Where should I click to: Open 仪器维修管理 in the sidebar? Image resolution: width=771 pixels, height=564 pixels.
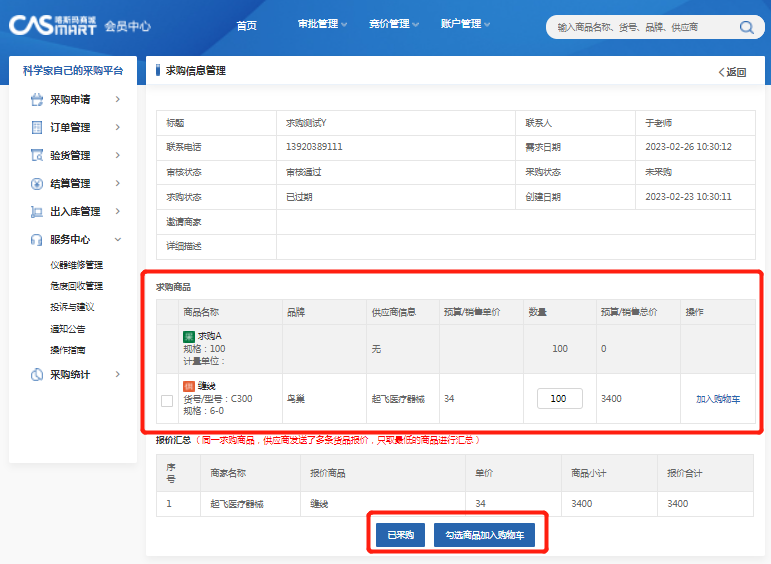(x=76, y=265)
